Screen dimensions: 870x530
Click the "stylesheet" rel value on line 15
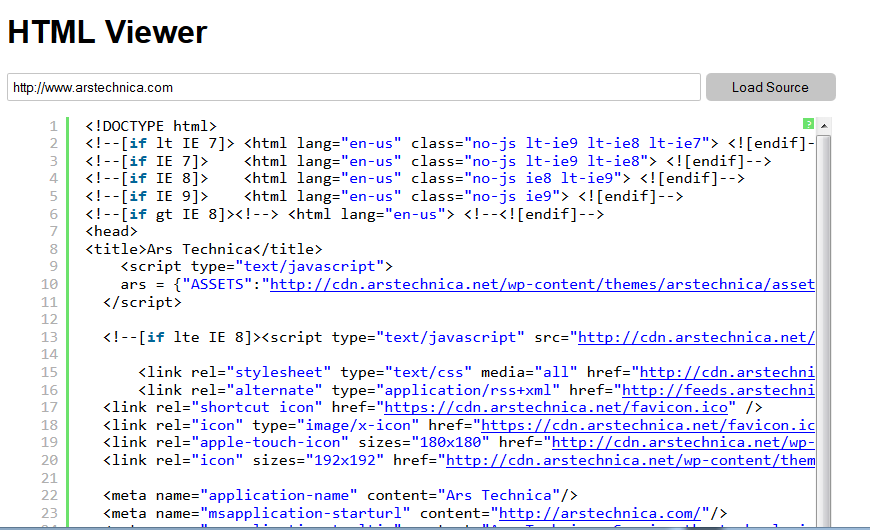pos(279,372)
